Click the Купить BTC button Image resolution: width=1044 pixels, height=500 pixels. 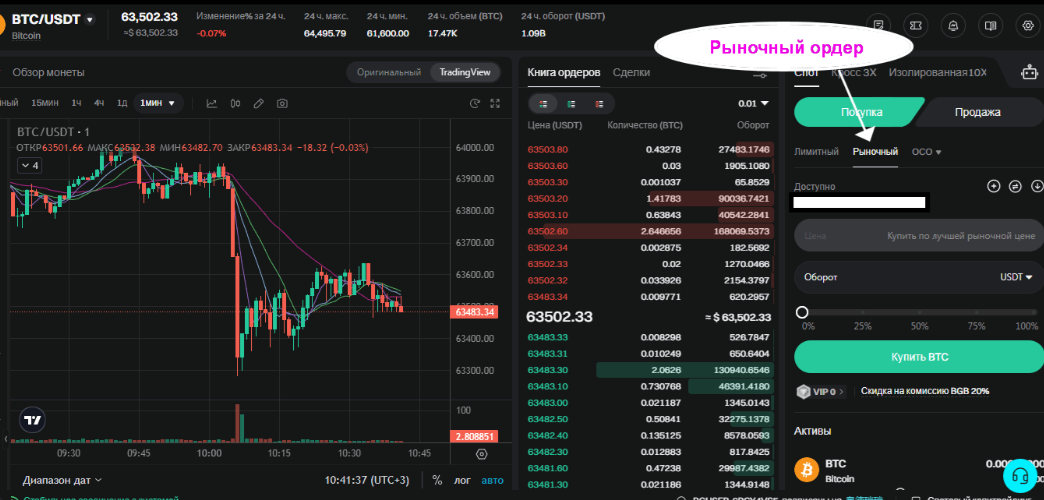pos(919,357)
